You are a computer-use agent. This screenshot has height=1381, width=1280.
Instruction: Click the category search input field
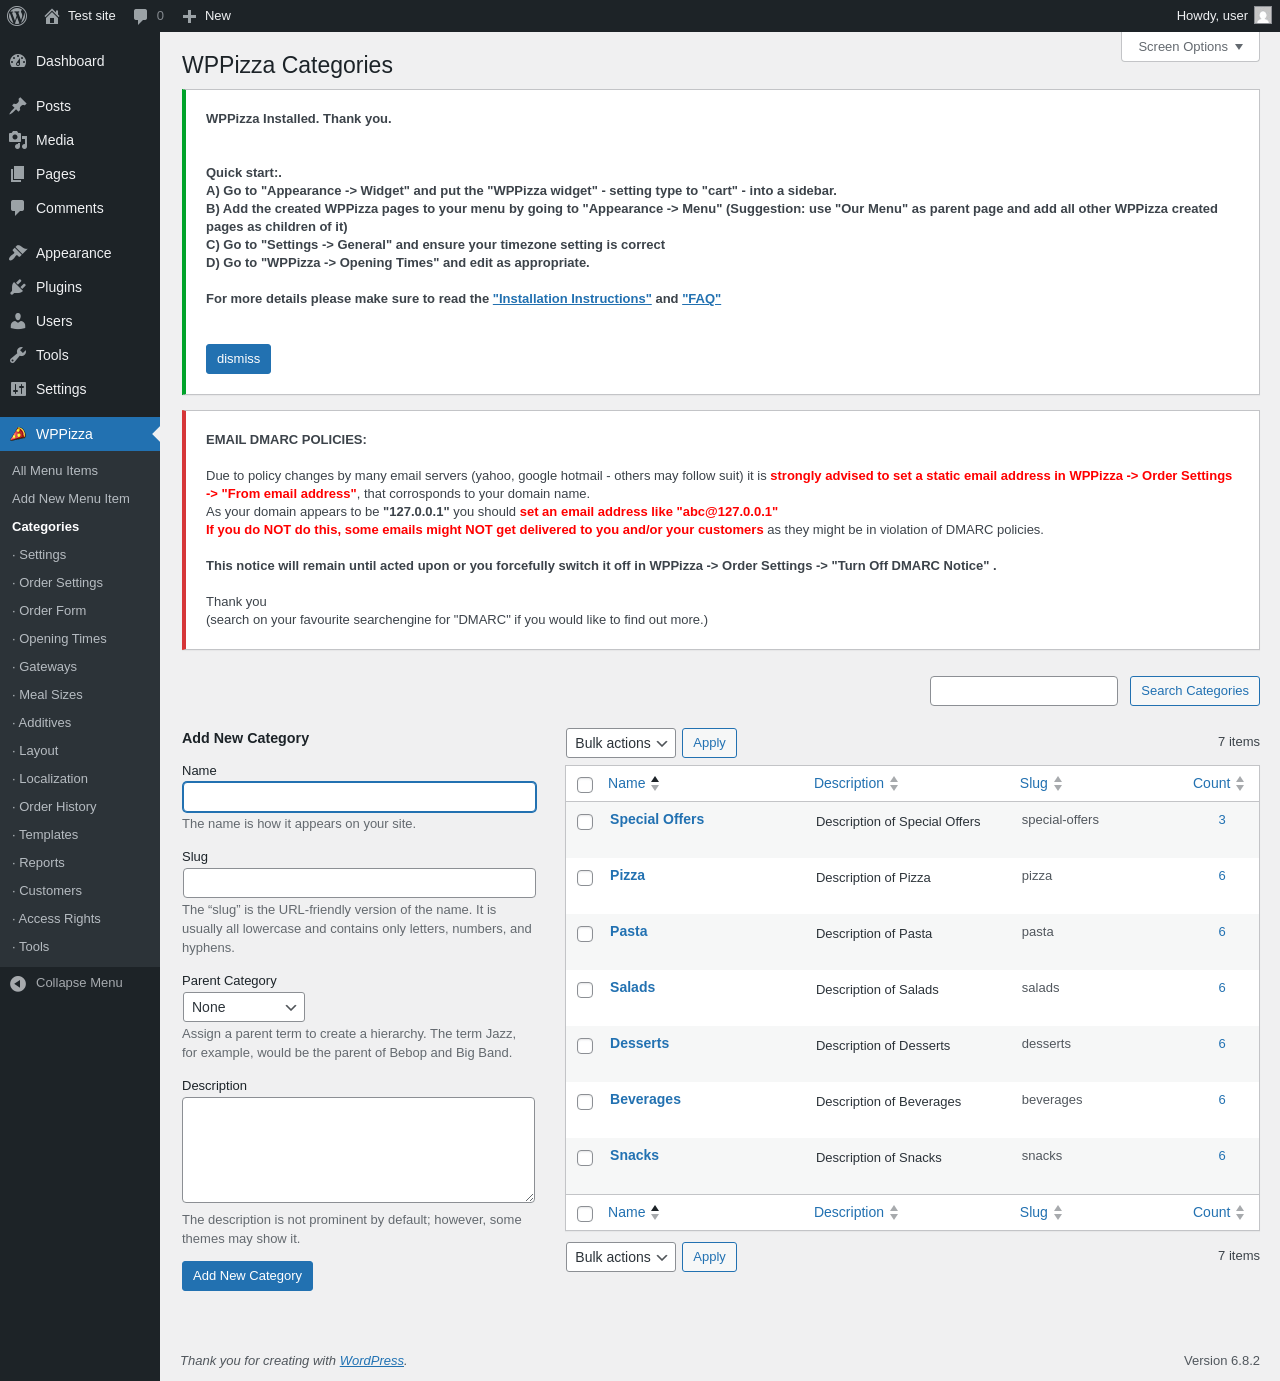(1024, 691)
